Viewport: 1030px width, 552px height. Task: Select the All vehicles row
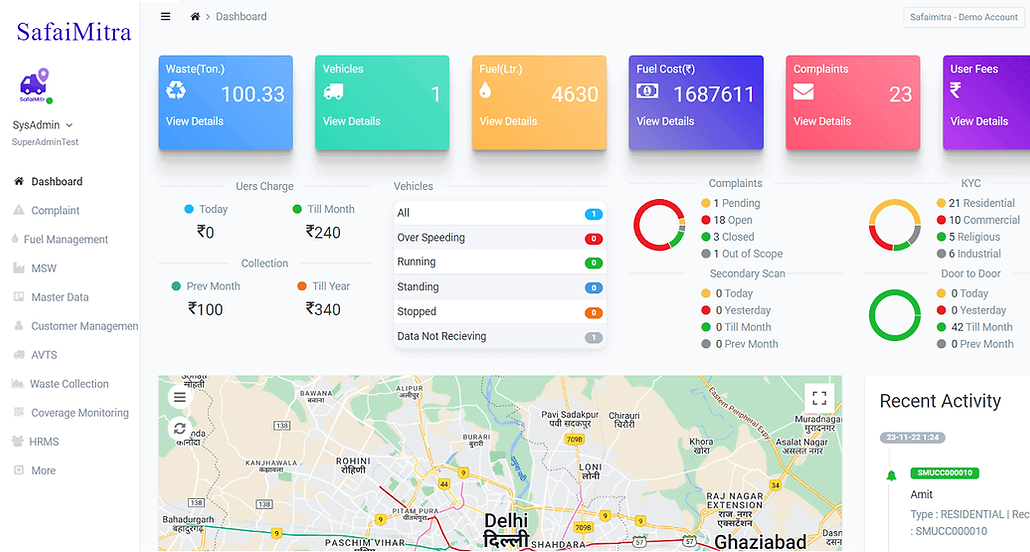(499, 213)
